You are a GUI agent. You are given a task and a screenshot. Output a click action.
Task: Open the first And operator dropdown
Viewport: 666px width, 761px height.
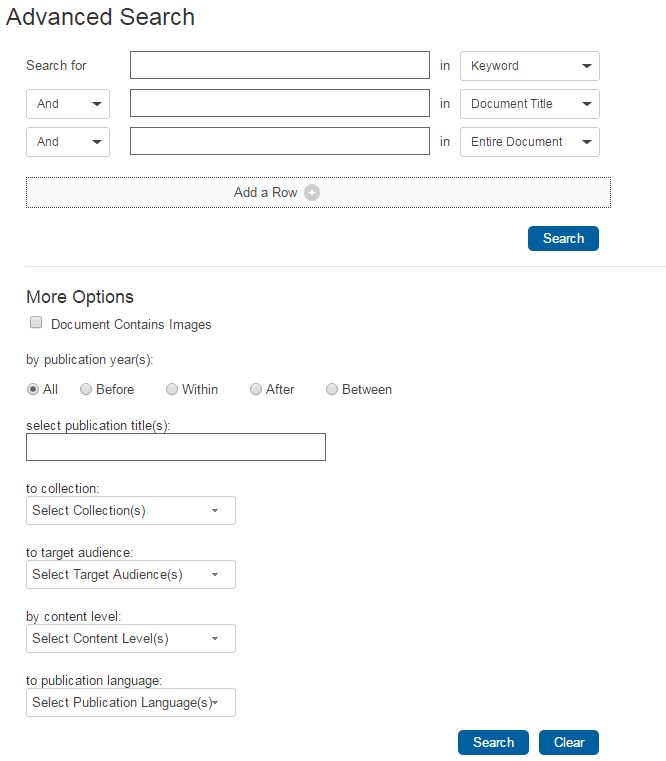click(67, 104)
